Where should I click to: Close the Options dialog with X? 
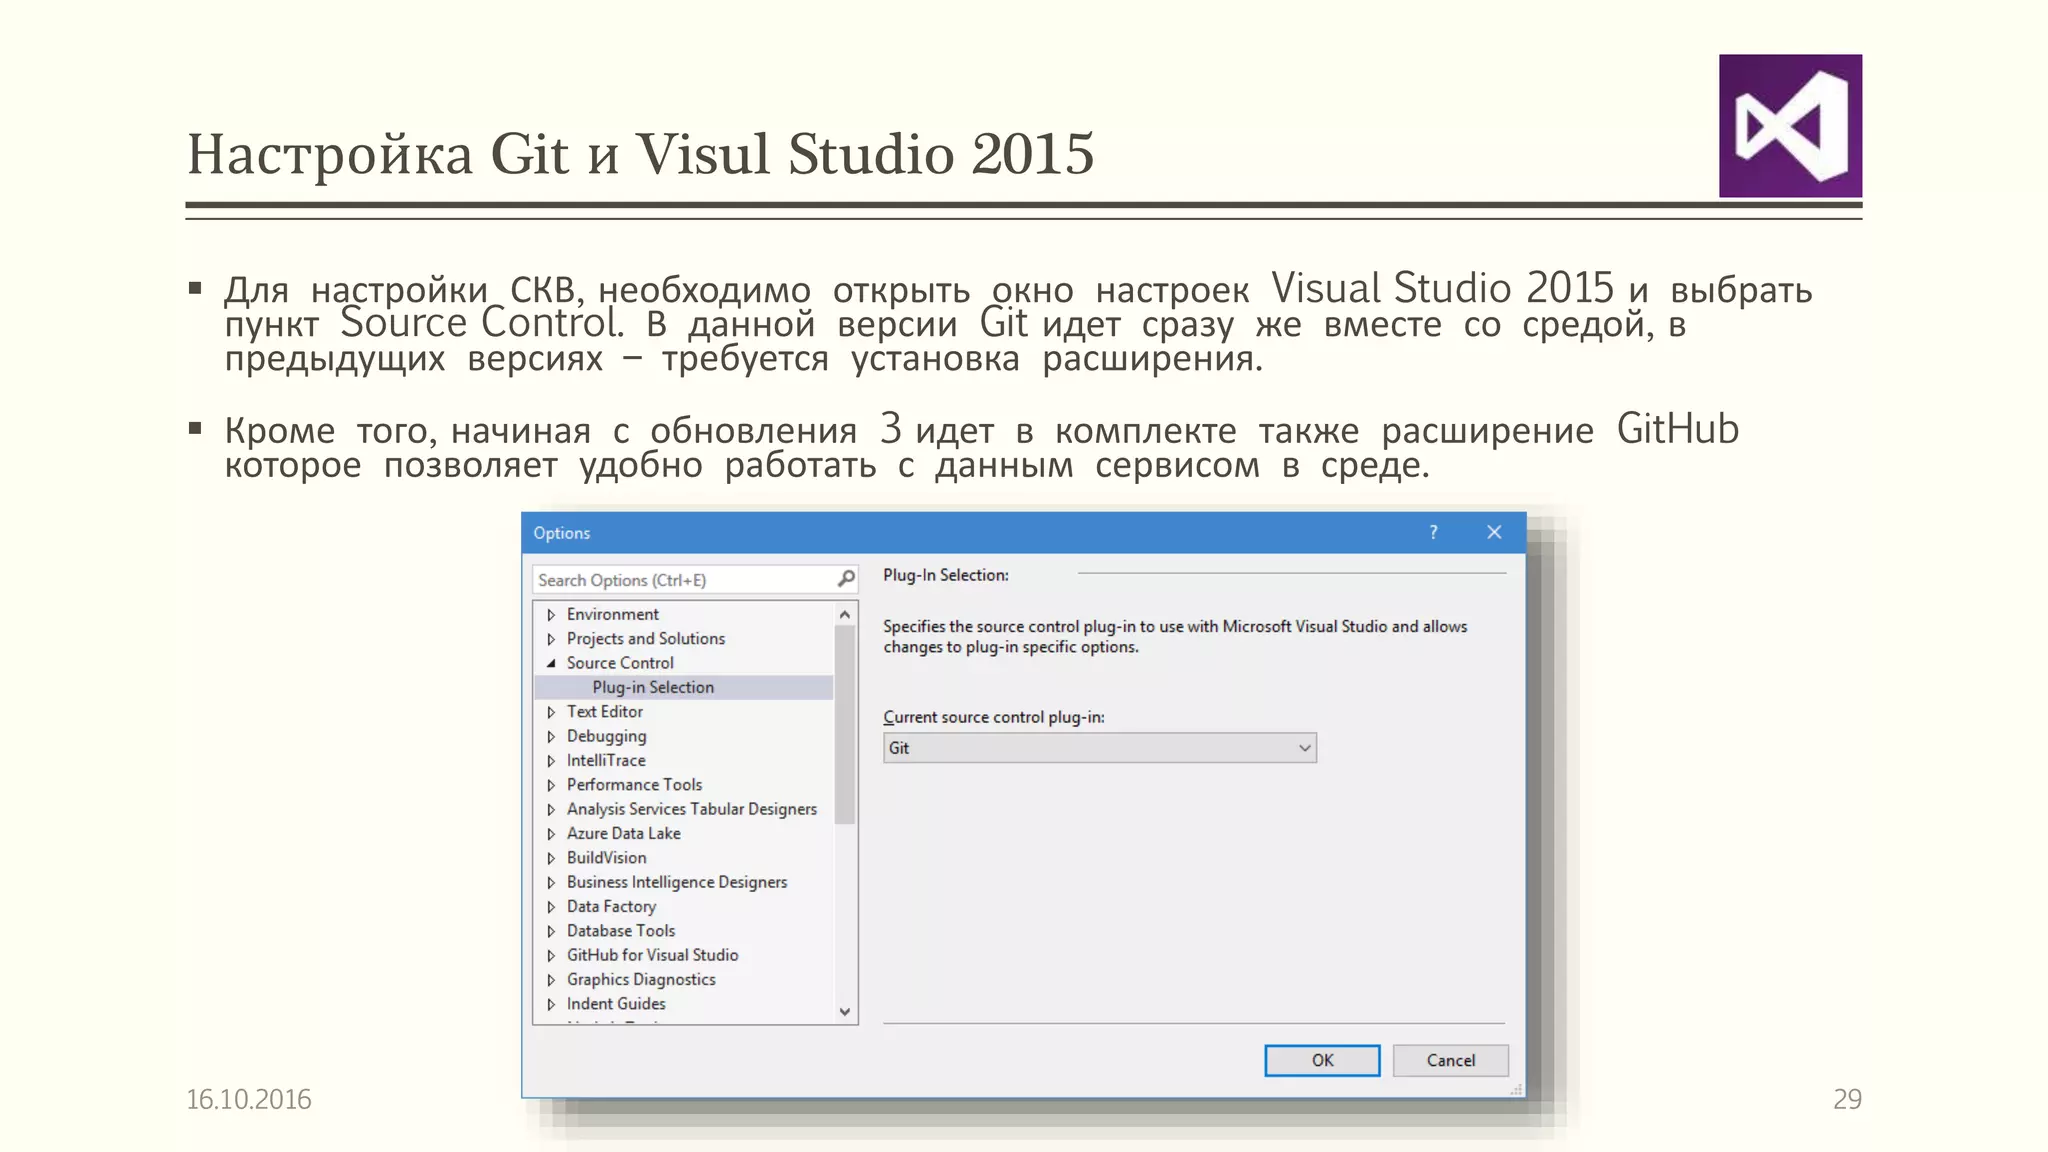[x=1494, y=532]
